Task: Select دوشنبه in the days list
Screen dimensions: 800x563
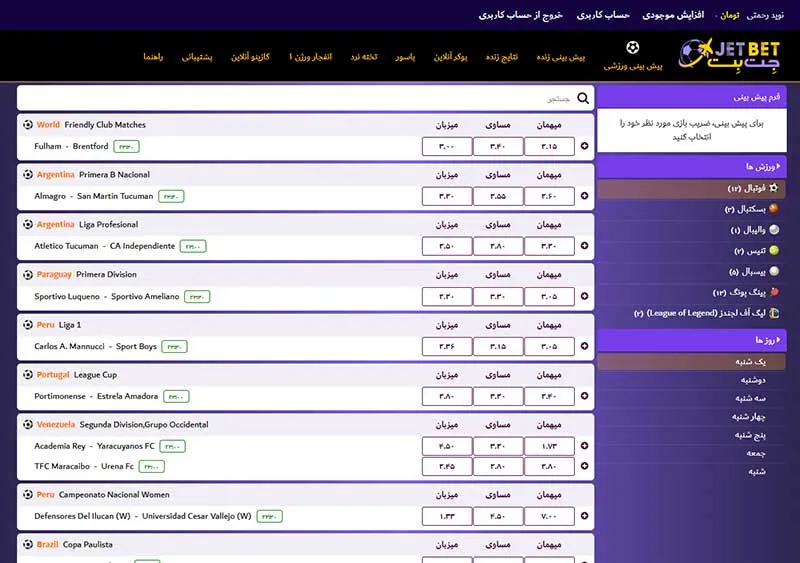Action: 753,380
